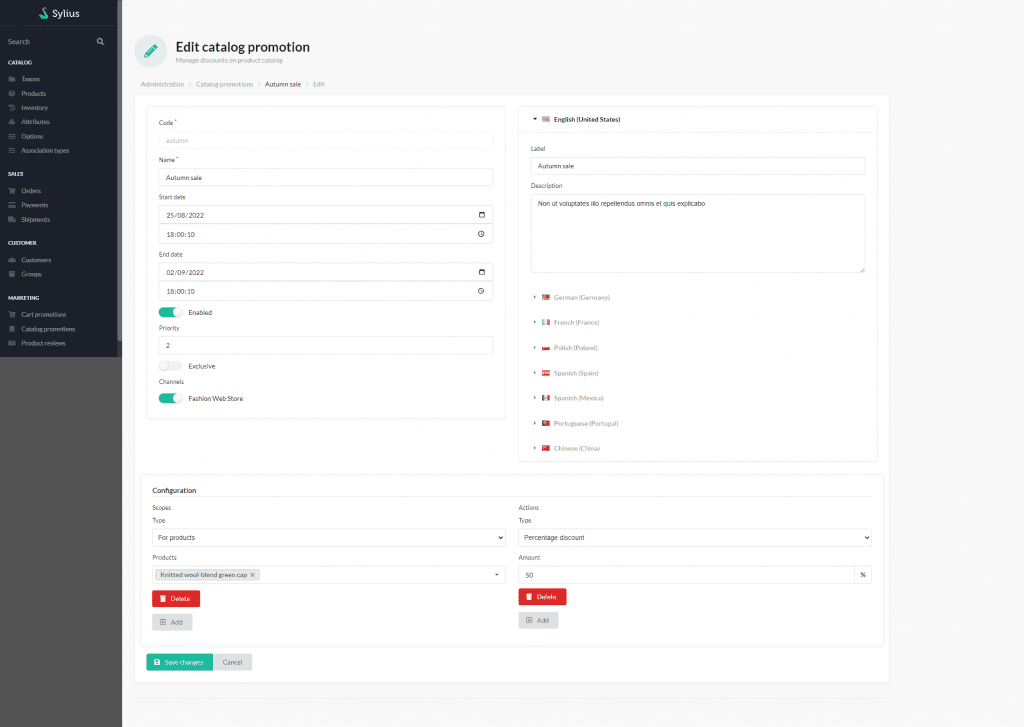Image resolution: width=1024 pixels, height=727 pixels.
Task: Click the Options icon in sidebar
Action: point(12,137)
